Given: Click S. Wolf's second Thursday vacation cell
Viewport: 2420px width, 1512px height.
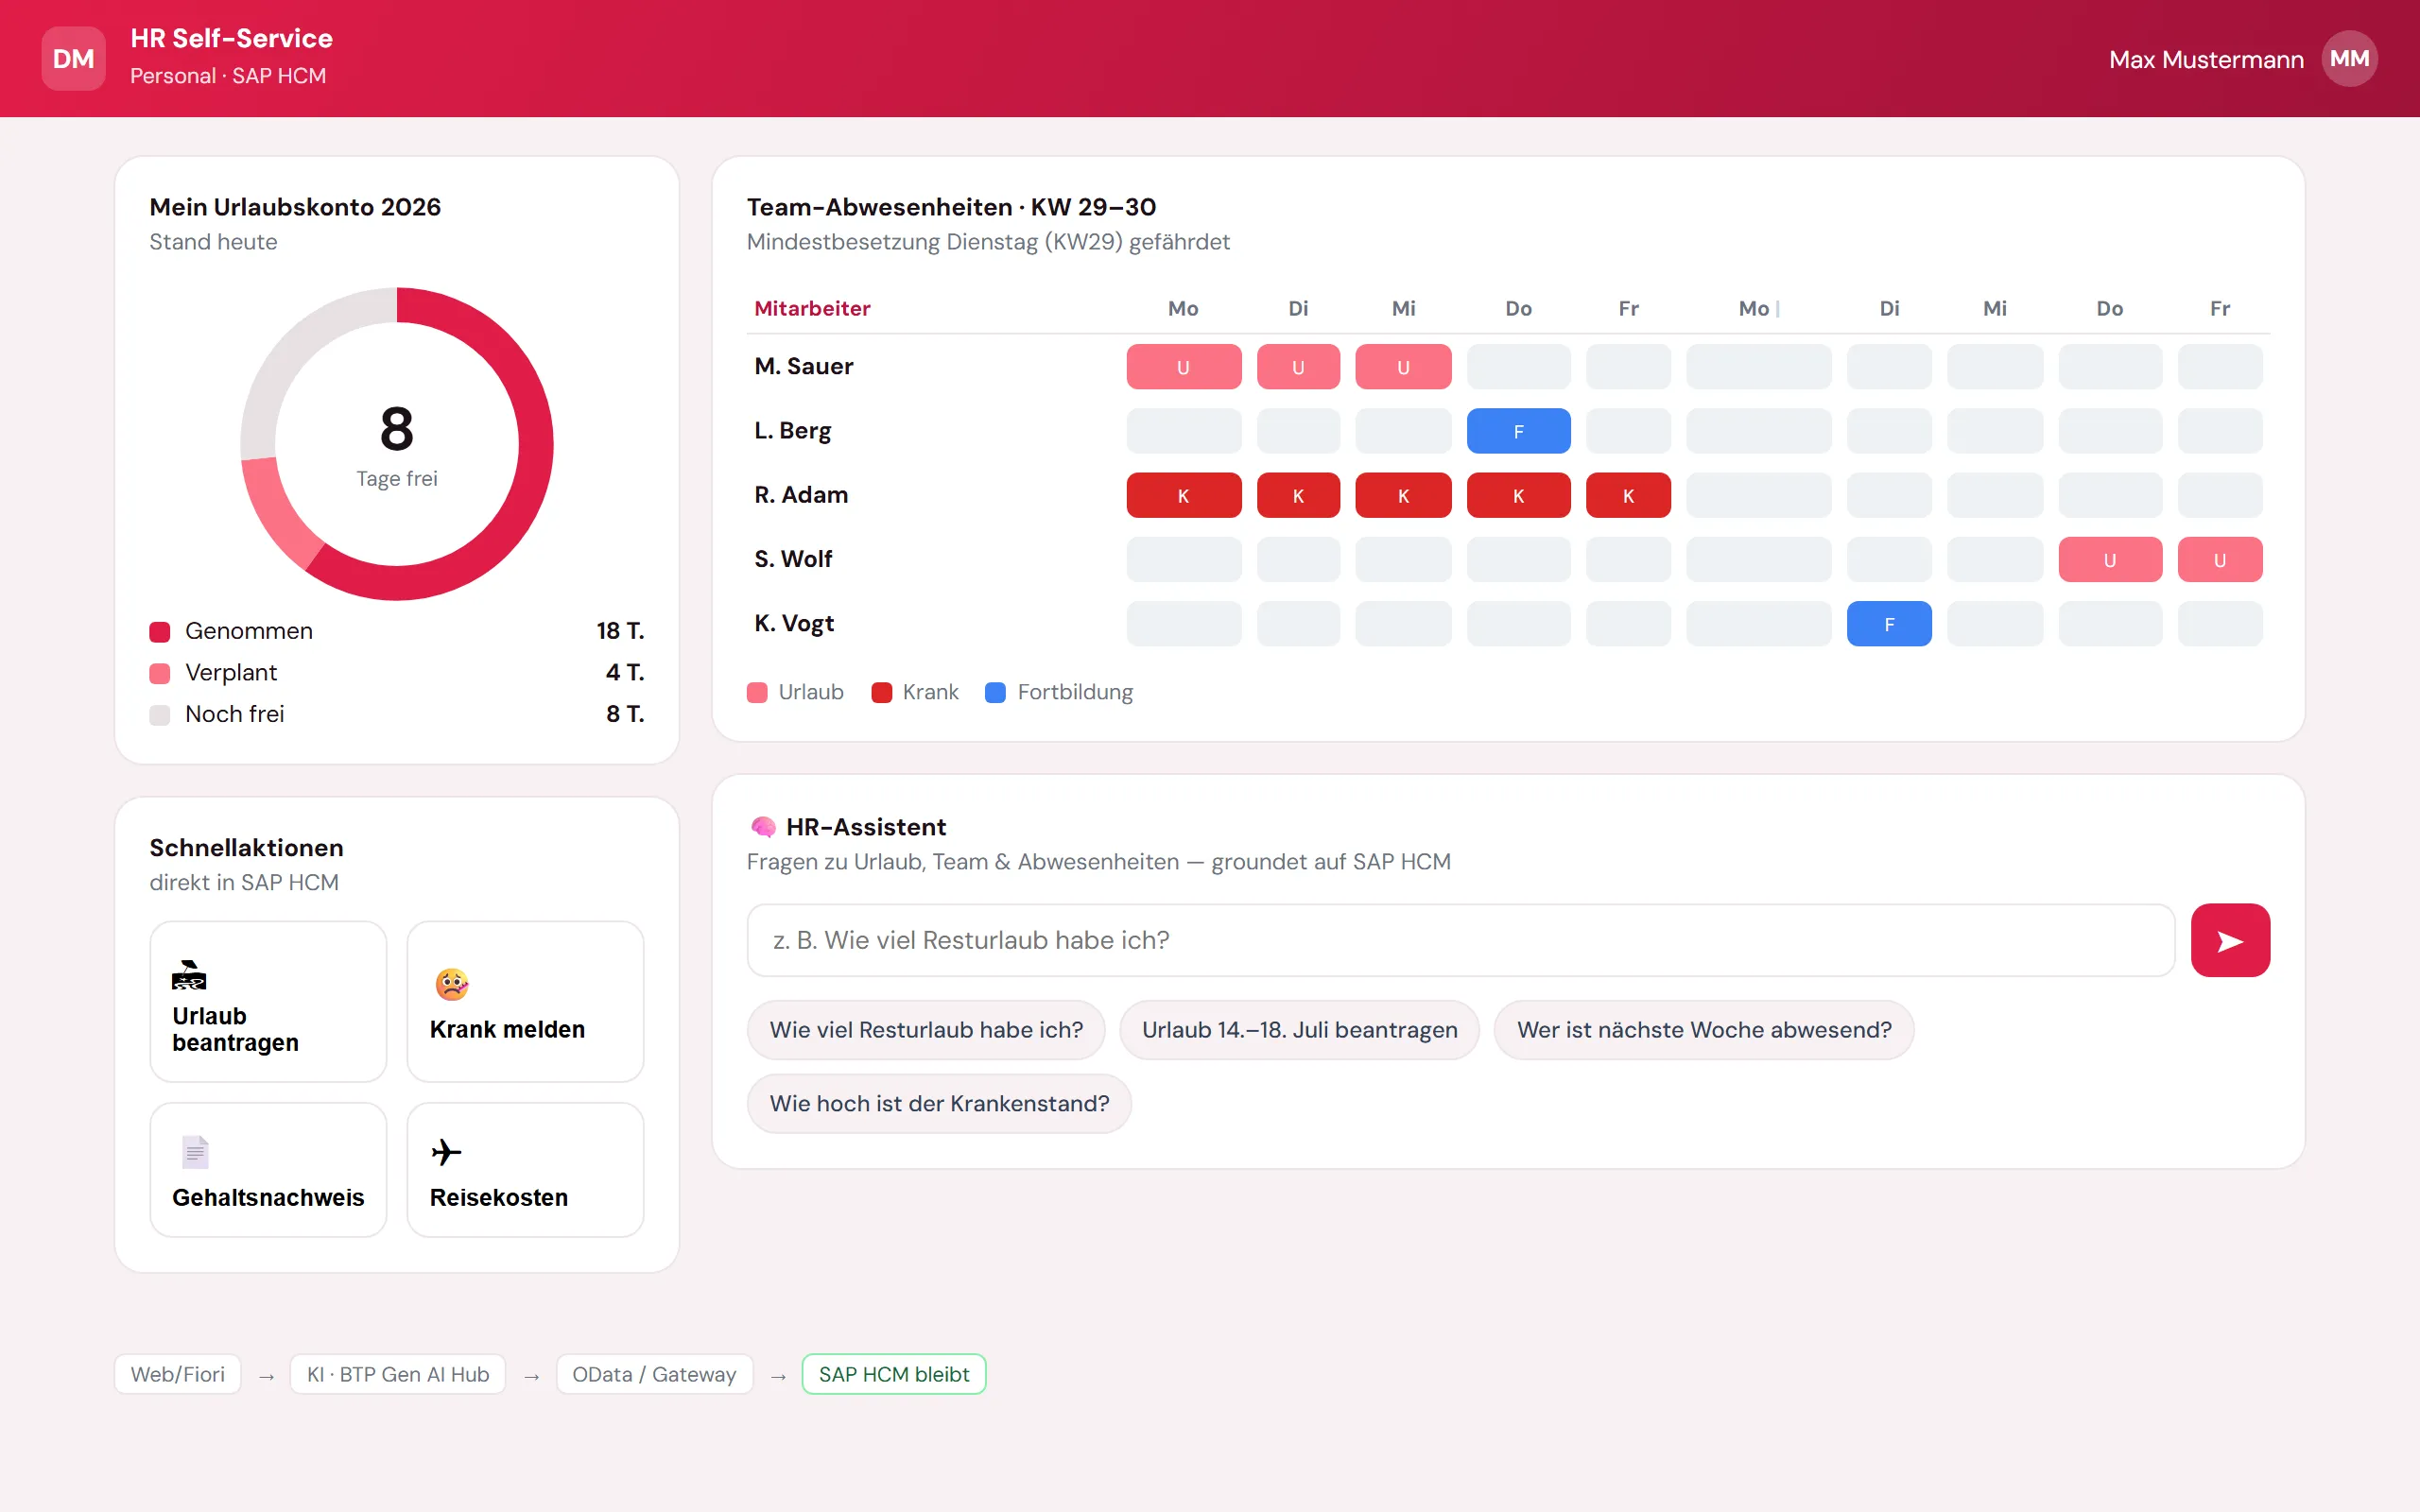Looking at the screenshot, I should coord(2109,559).
